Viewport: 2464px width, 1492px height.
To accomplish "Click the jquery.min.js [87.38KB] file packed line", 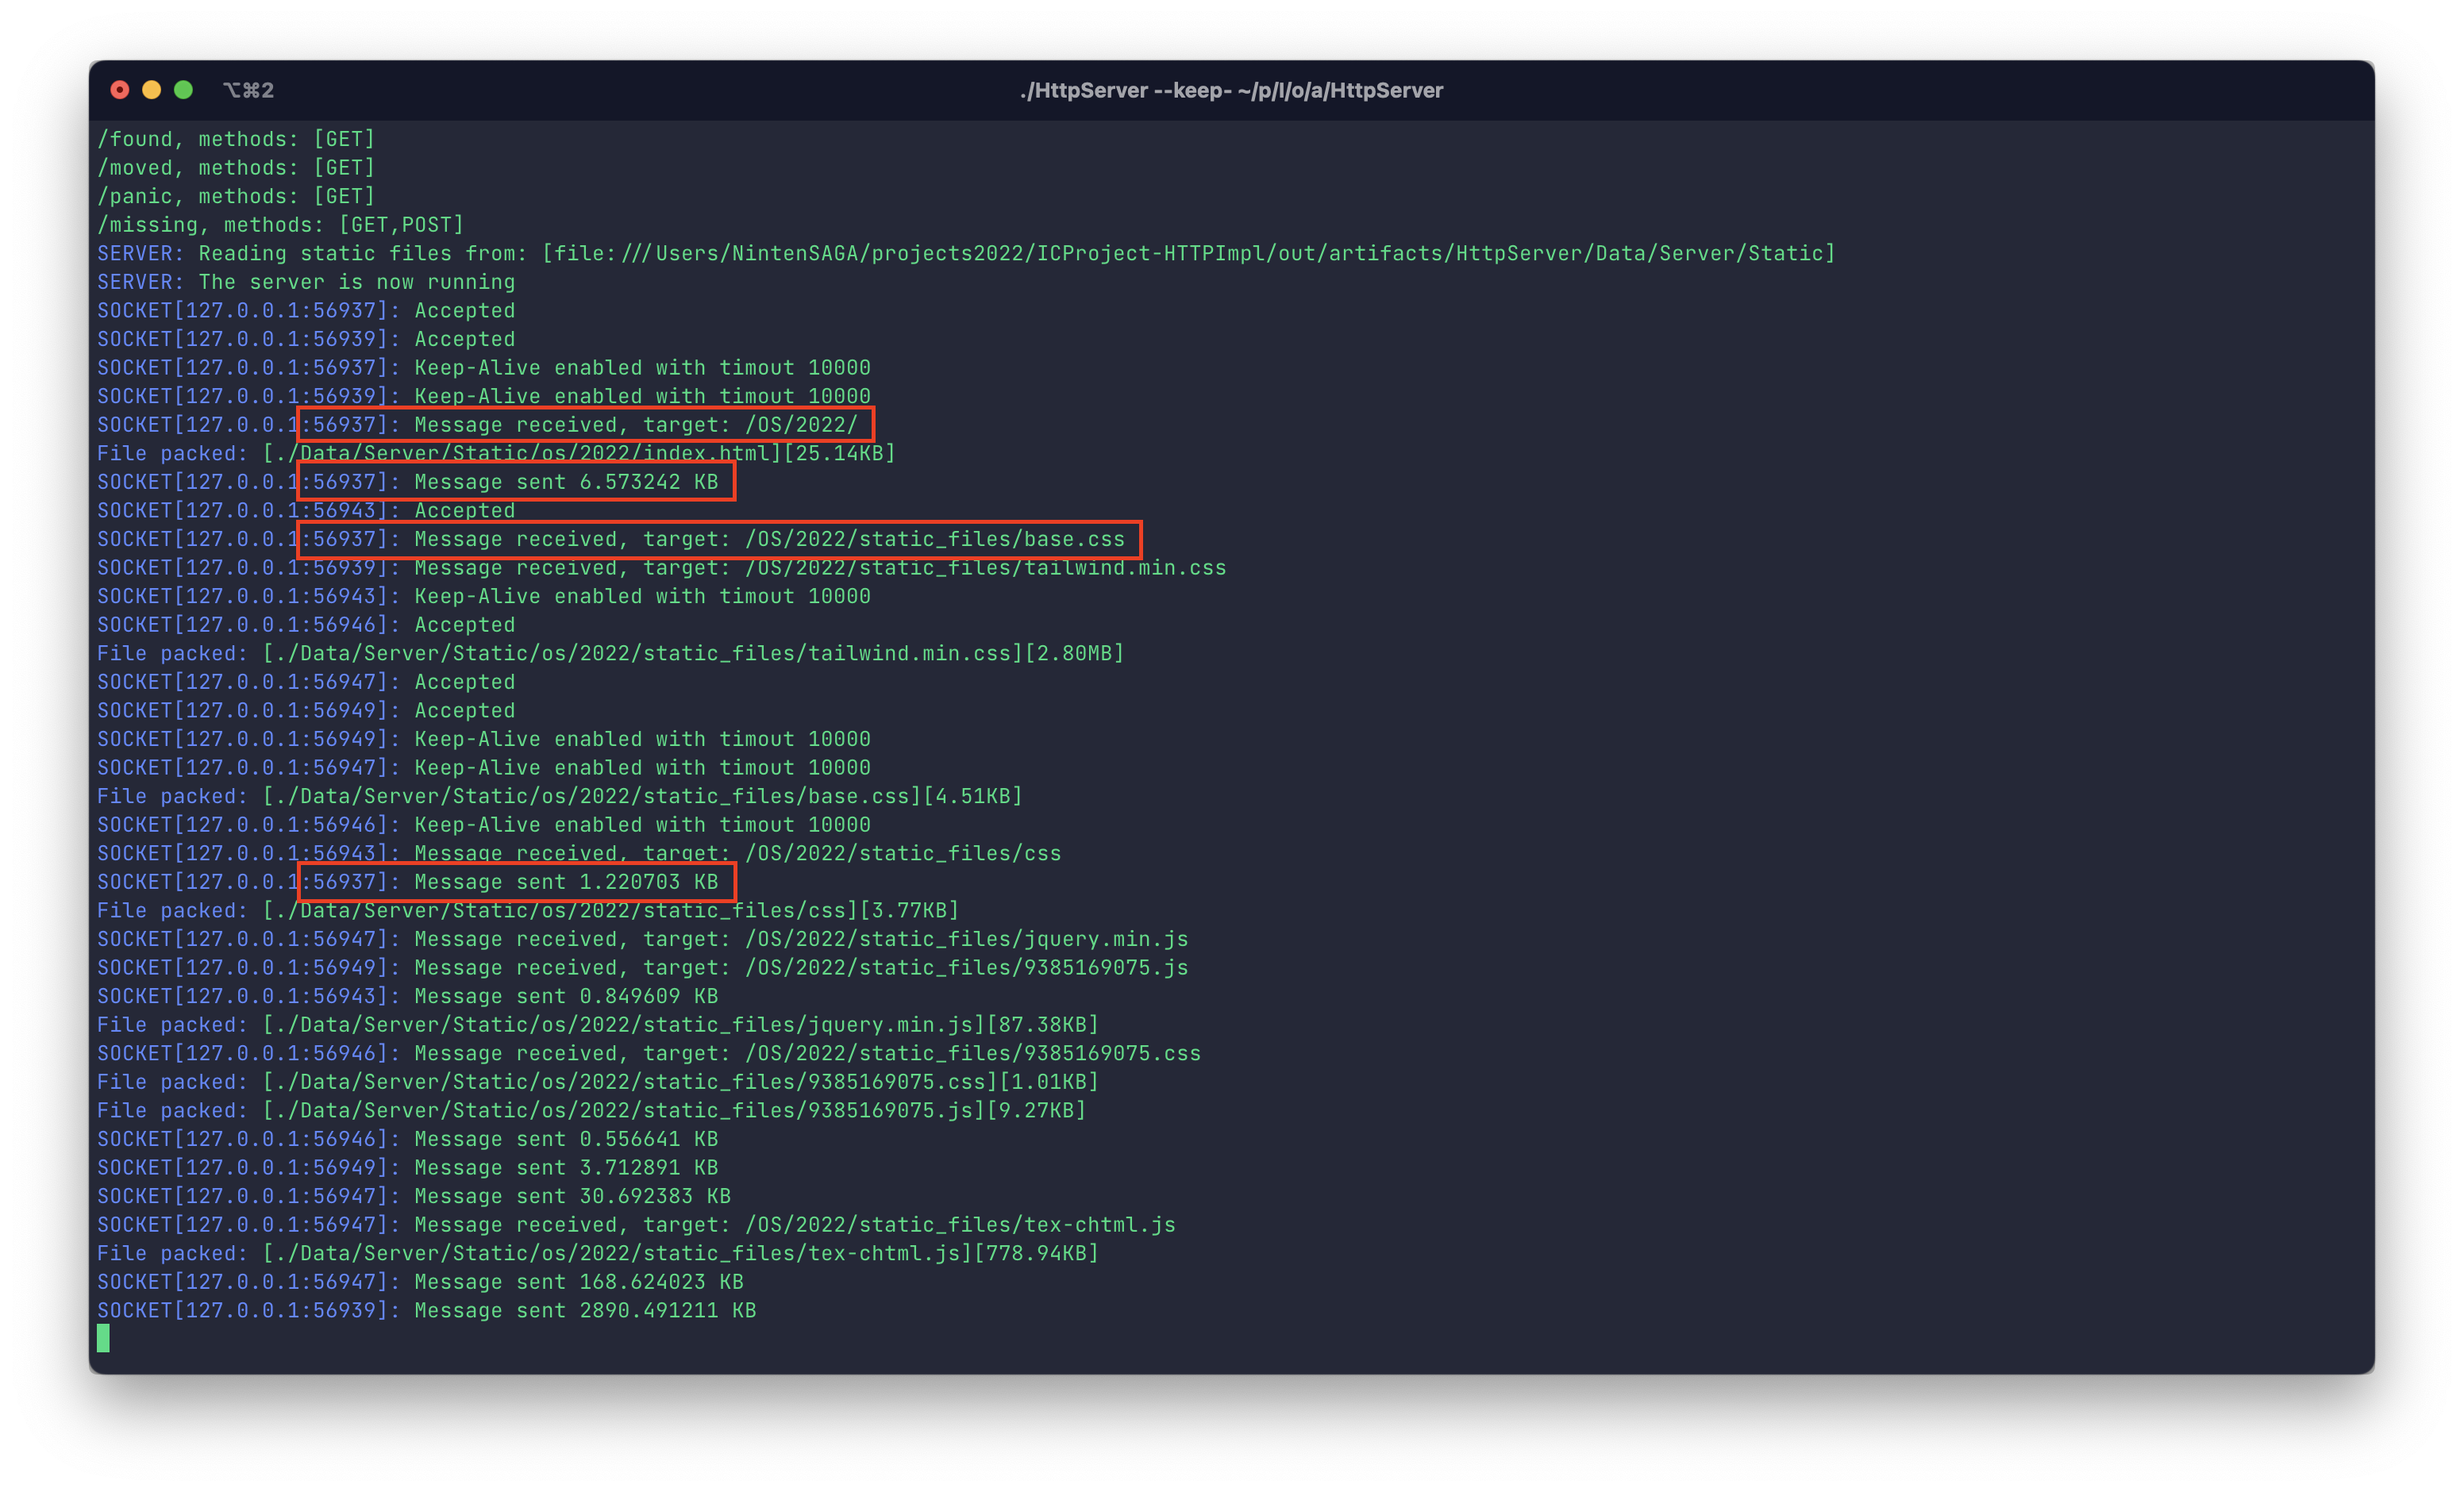I will click(598, 1025).
